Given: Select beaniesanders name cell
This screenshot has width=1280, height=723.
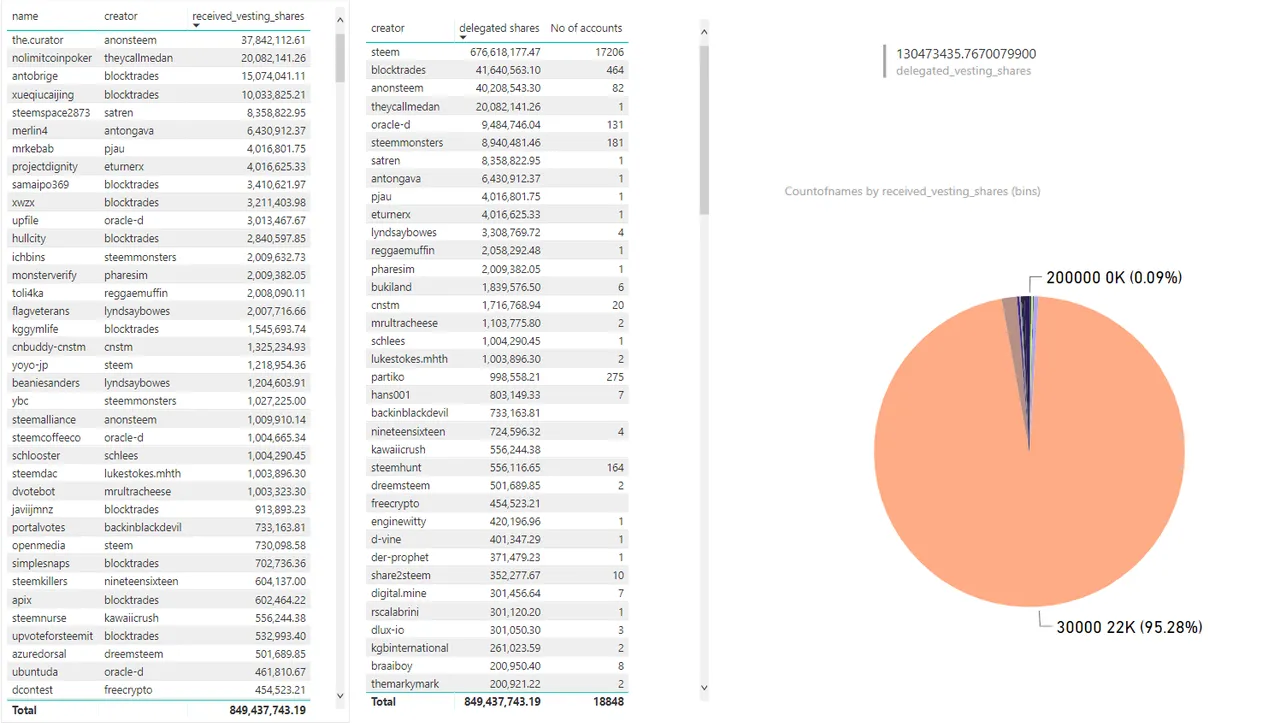Looking at the screenshot, I should tap(45, 383).
